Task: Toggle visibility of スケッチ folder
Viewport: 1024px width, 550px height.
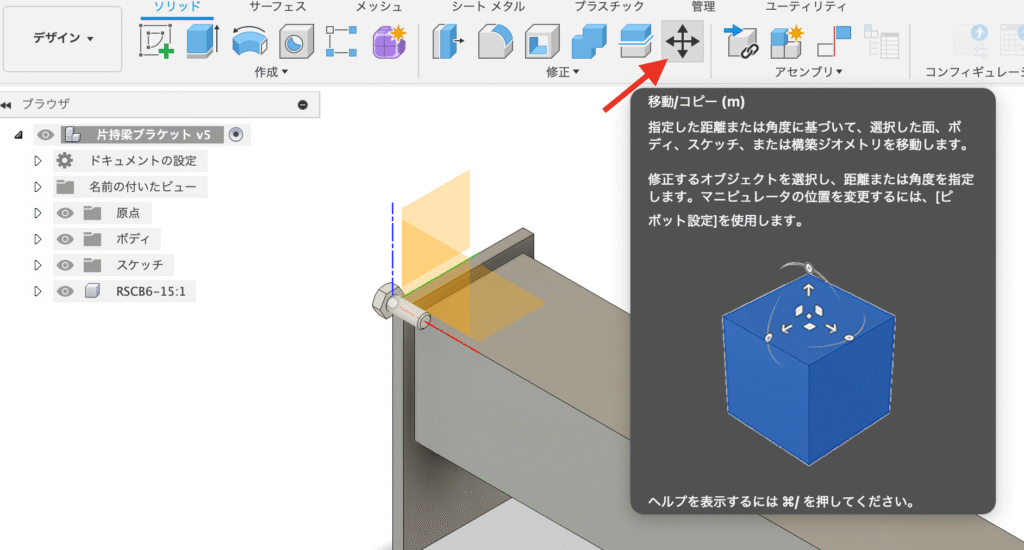Action: [65, 265]
